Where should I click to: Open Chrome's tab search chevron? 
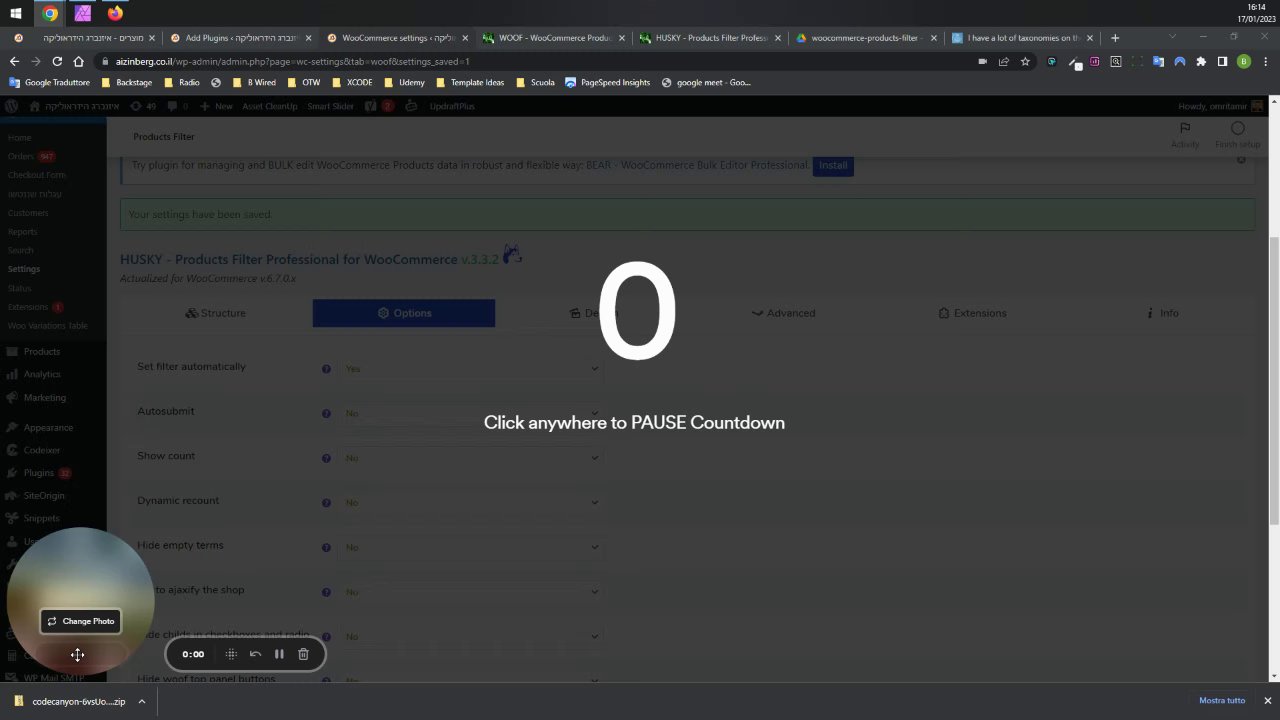coord(1172,37)
